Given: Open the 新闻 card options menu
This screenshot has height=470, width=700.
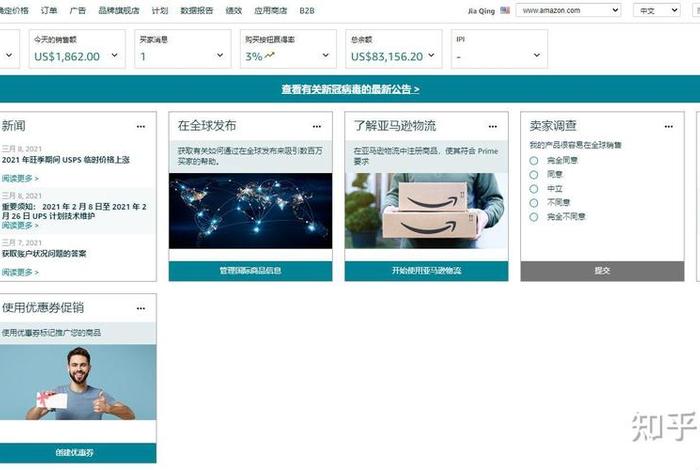Looking at the screenshot, I should (141, 127).
